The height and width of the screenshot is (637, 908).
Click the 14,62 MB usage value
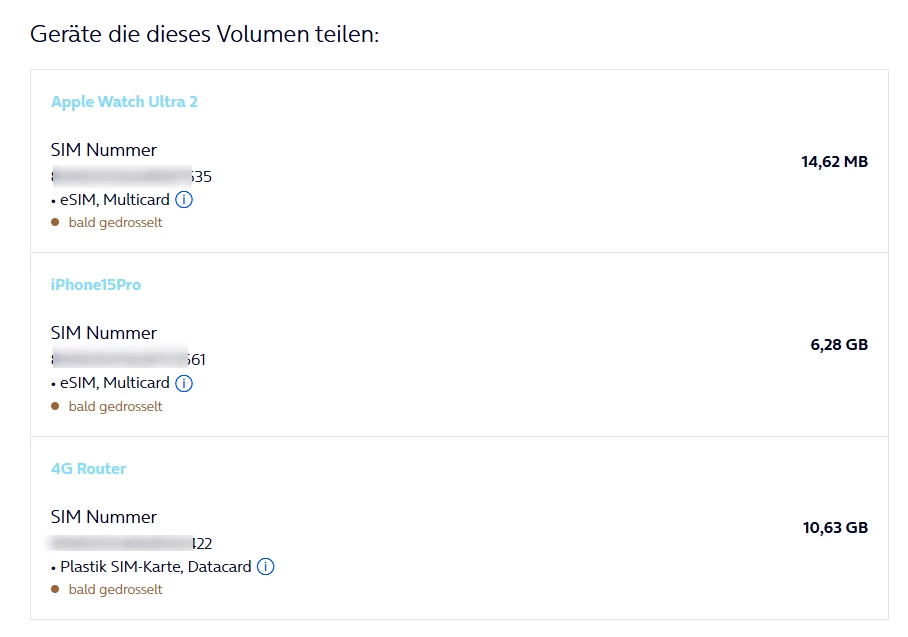(834, 161)
